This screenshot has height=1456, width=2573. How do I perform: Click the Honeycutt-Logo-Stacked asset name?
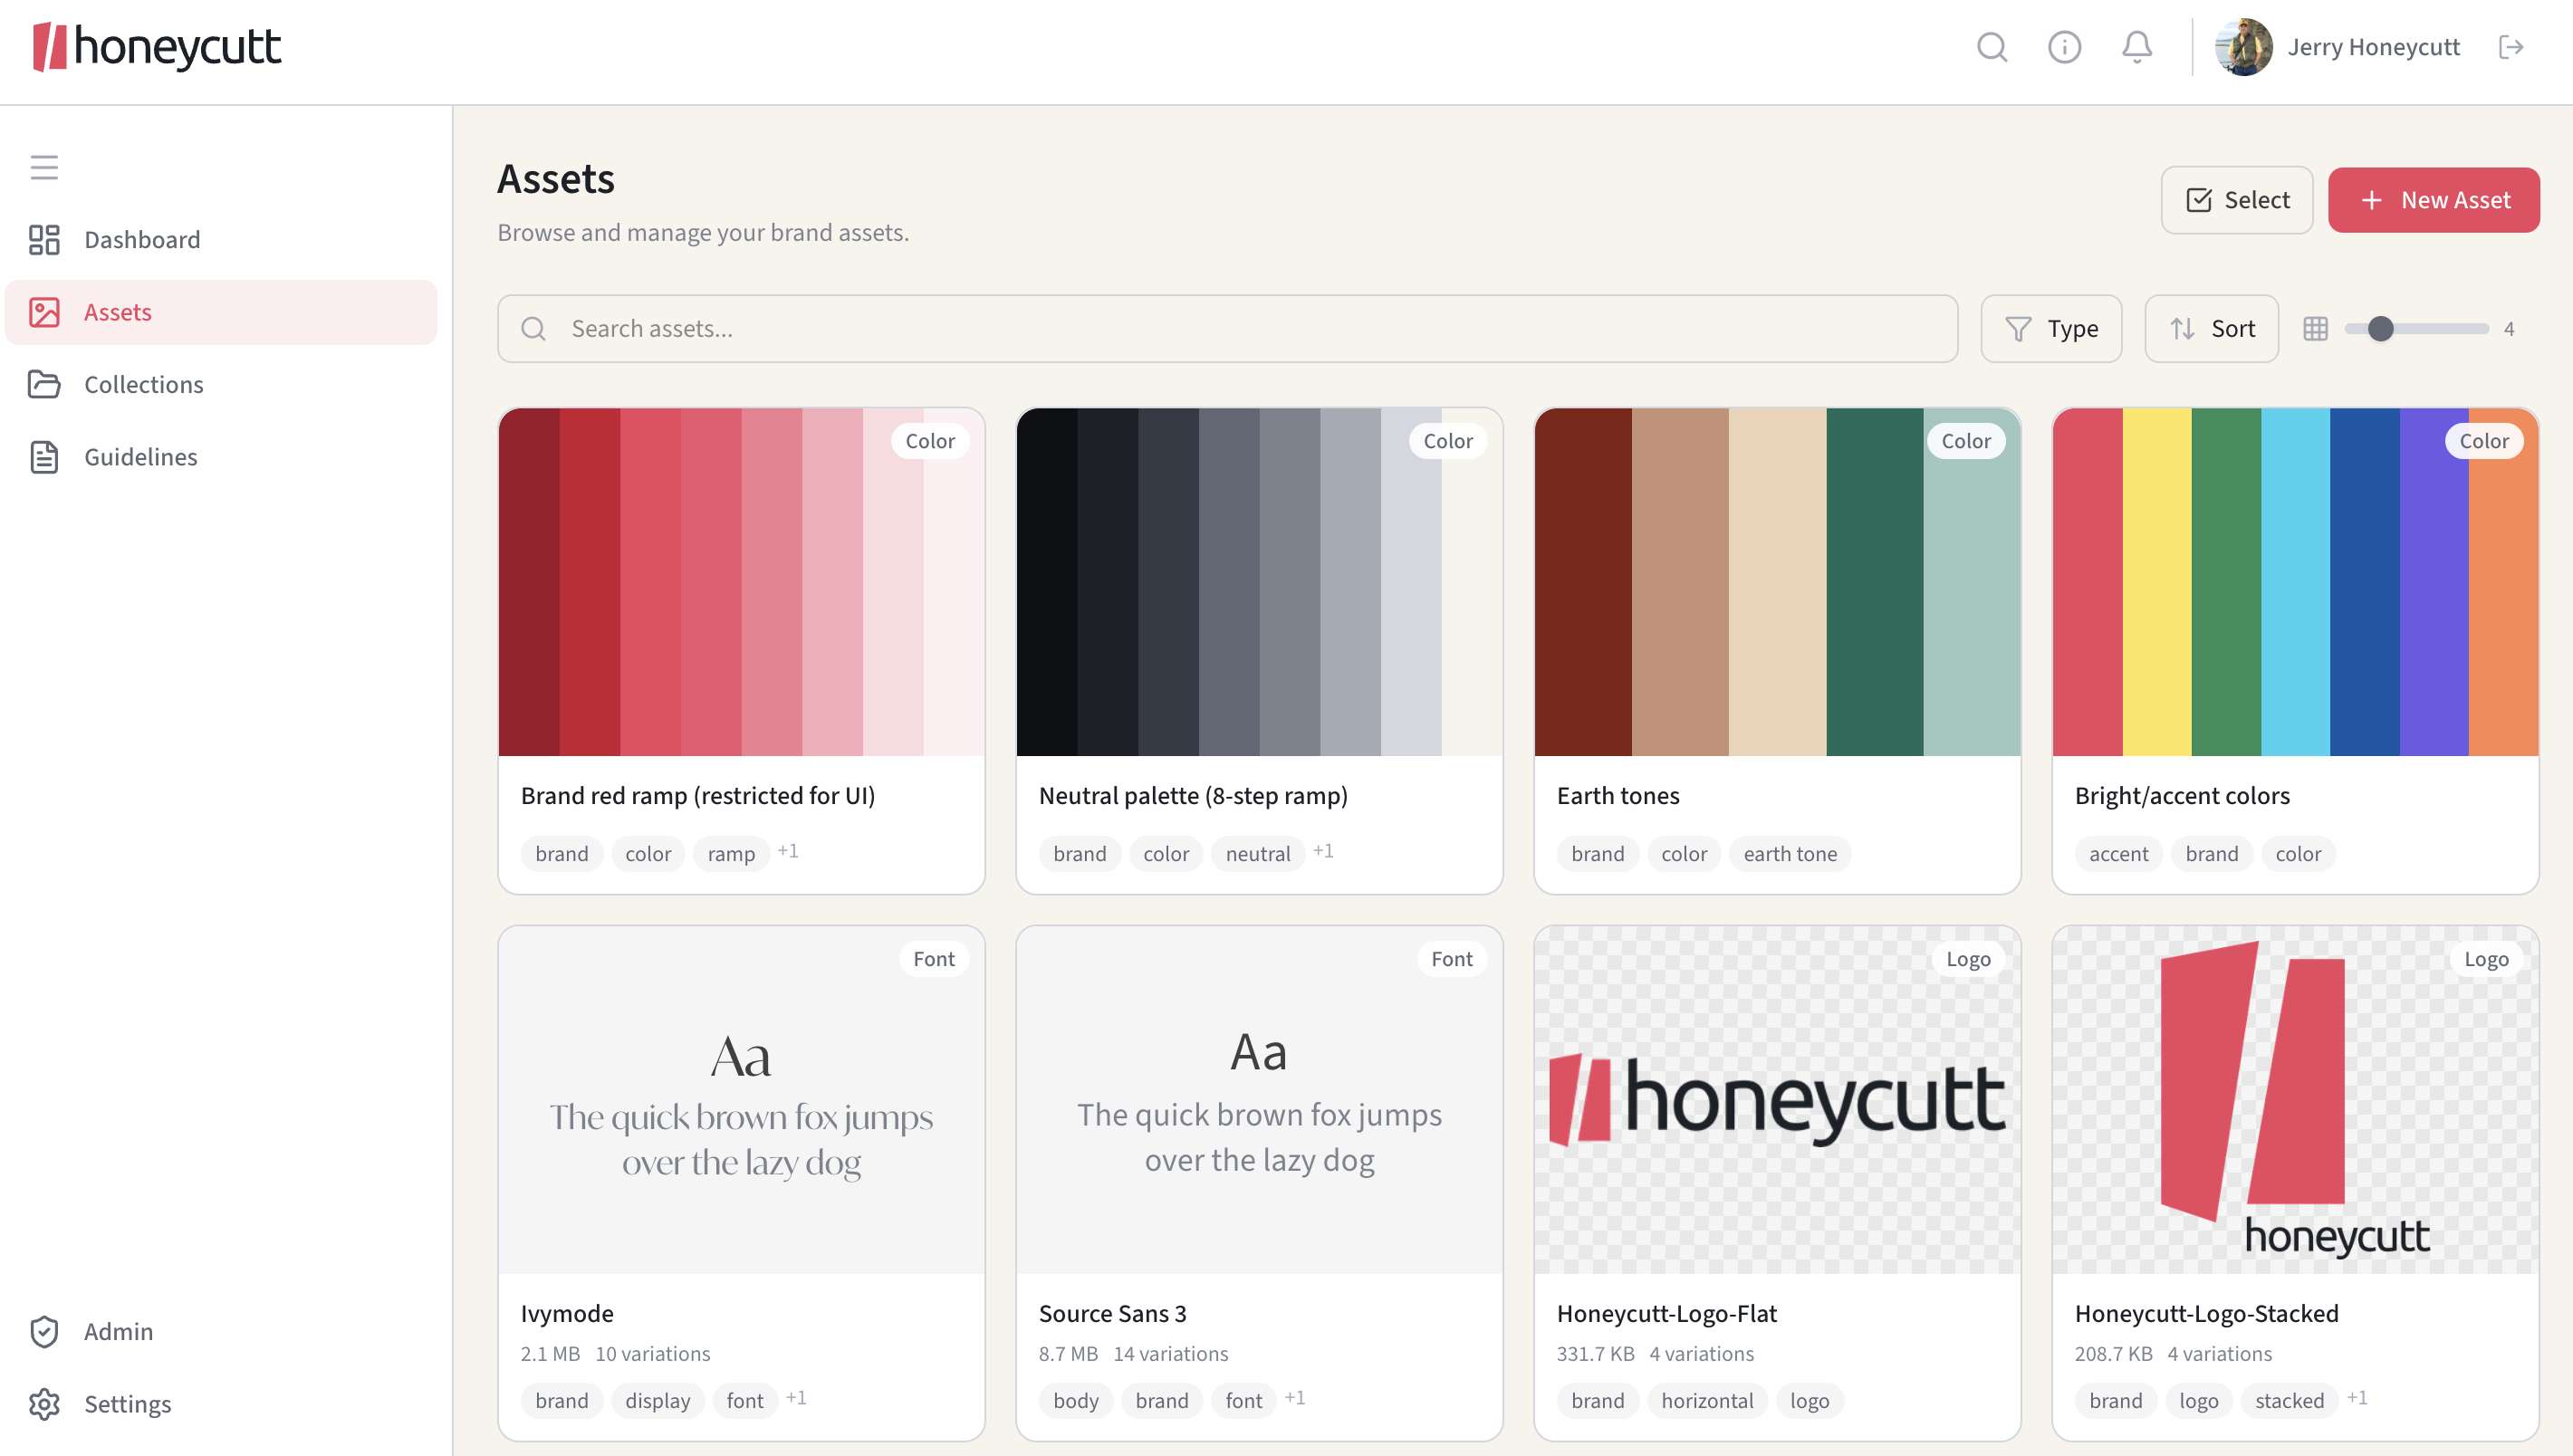tap(2206, 1314)
